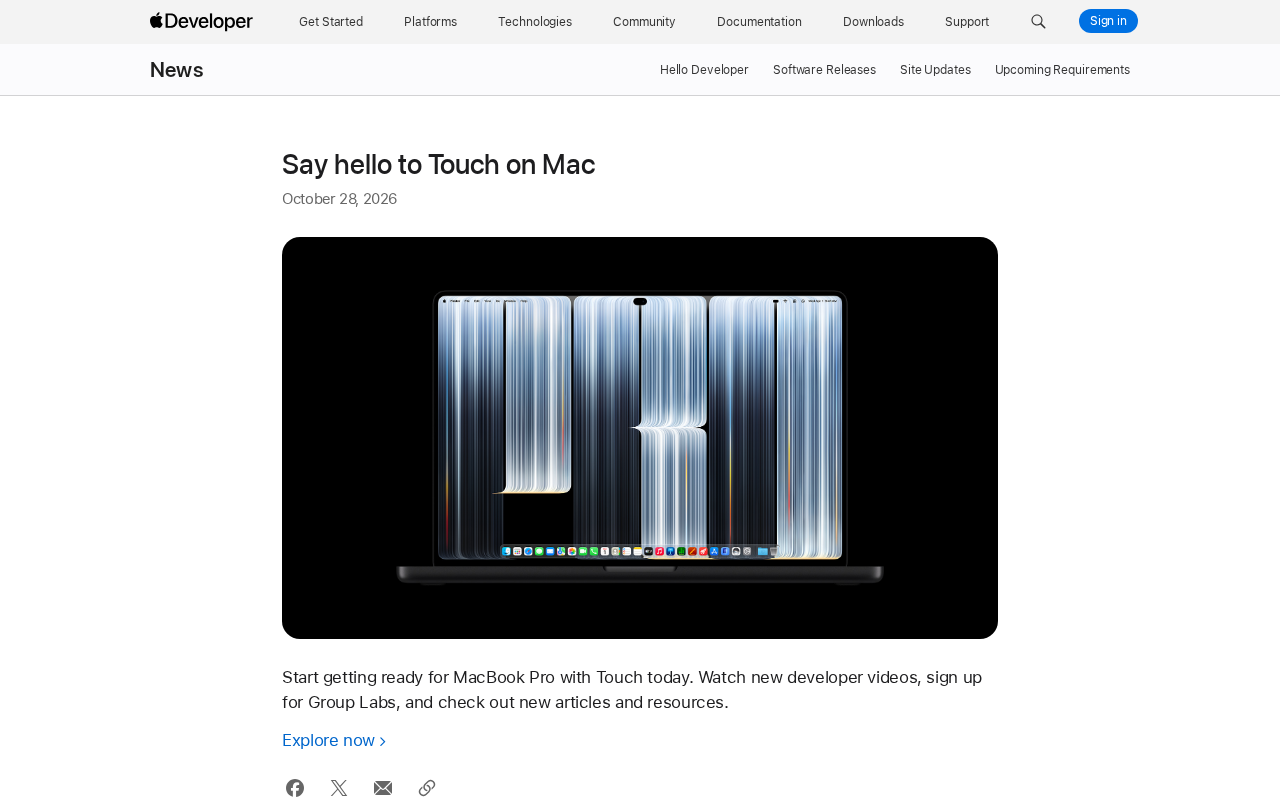The width and height of the screenshot is (1280, 800).
Task: Click the 'Say hello to Touch on Mac' headline
Action: [438, 165]
